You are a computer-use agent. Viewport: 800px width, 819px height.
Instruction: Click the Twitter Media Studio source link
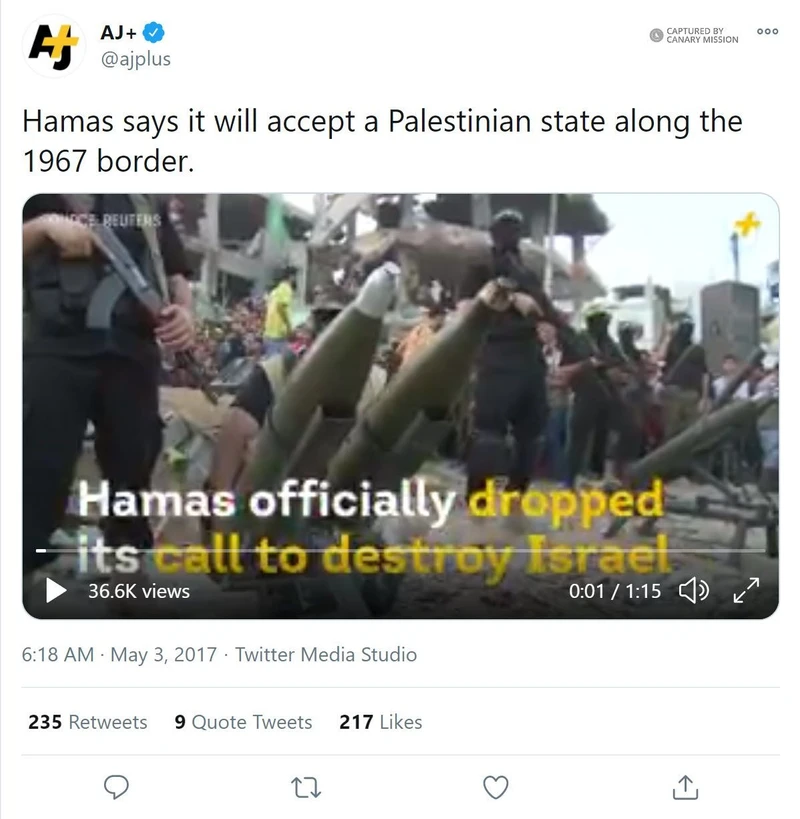tap(326, 654)
